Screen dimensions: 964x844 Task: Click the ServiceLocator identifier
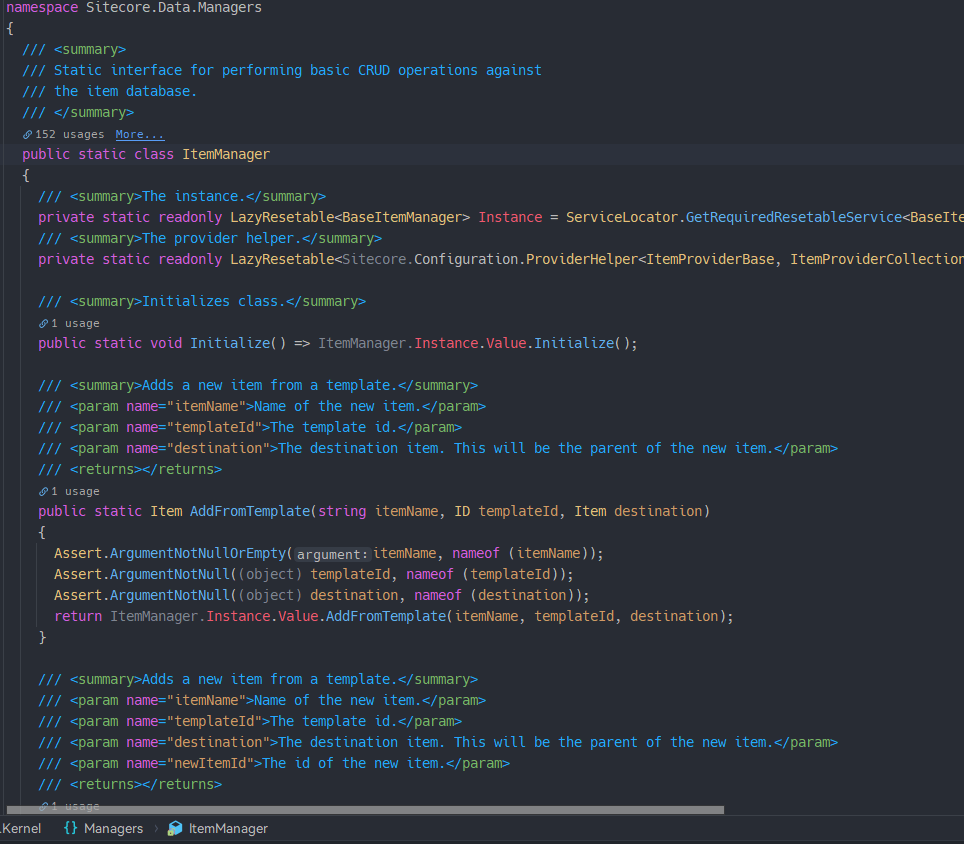tap(622, 218)
